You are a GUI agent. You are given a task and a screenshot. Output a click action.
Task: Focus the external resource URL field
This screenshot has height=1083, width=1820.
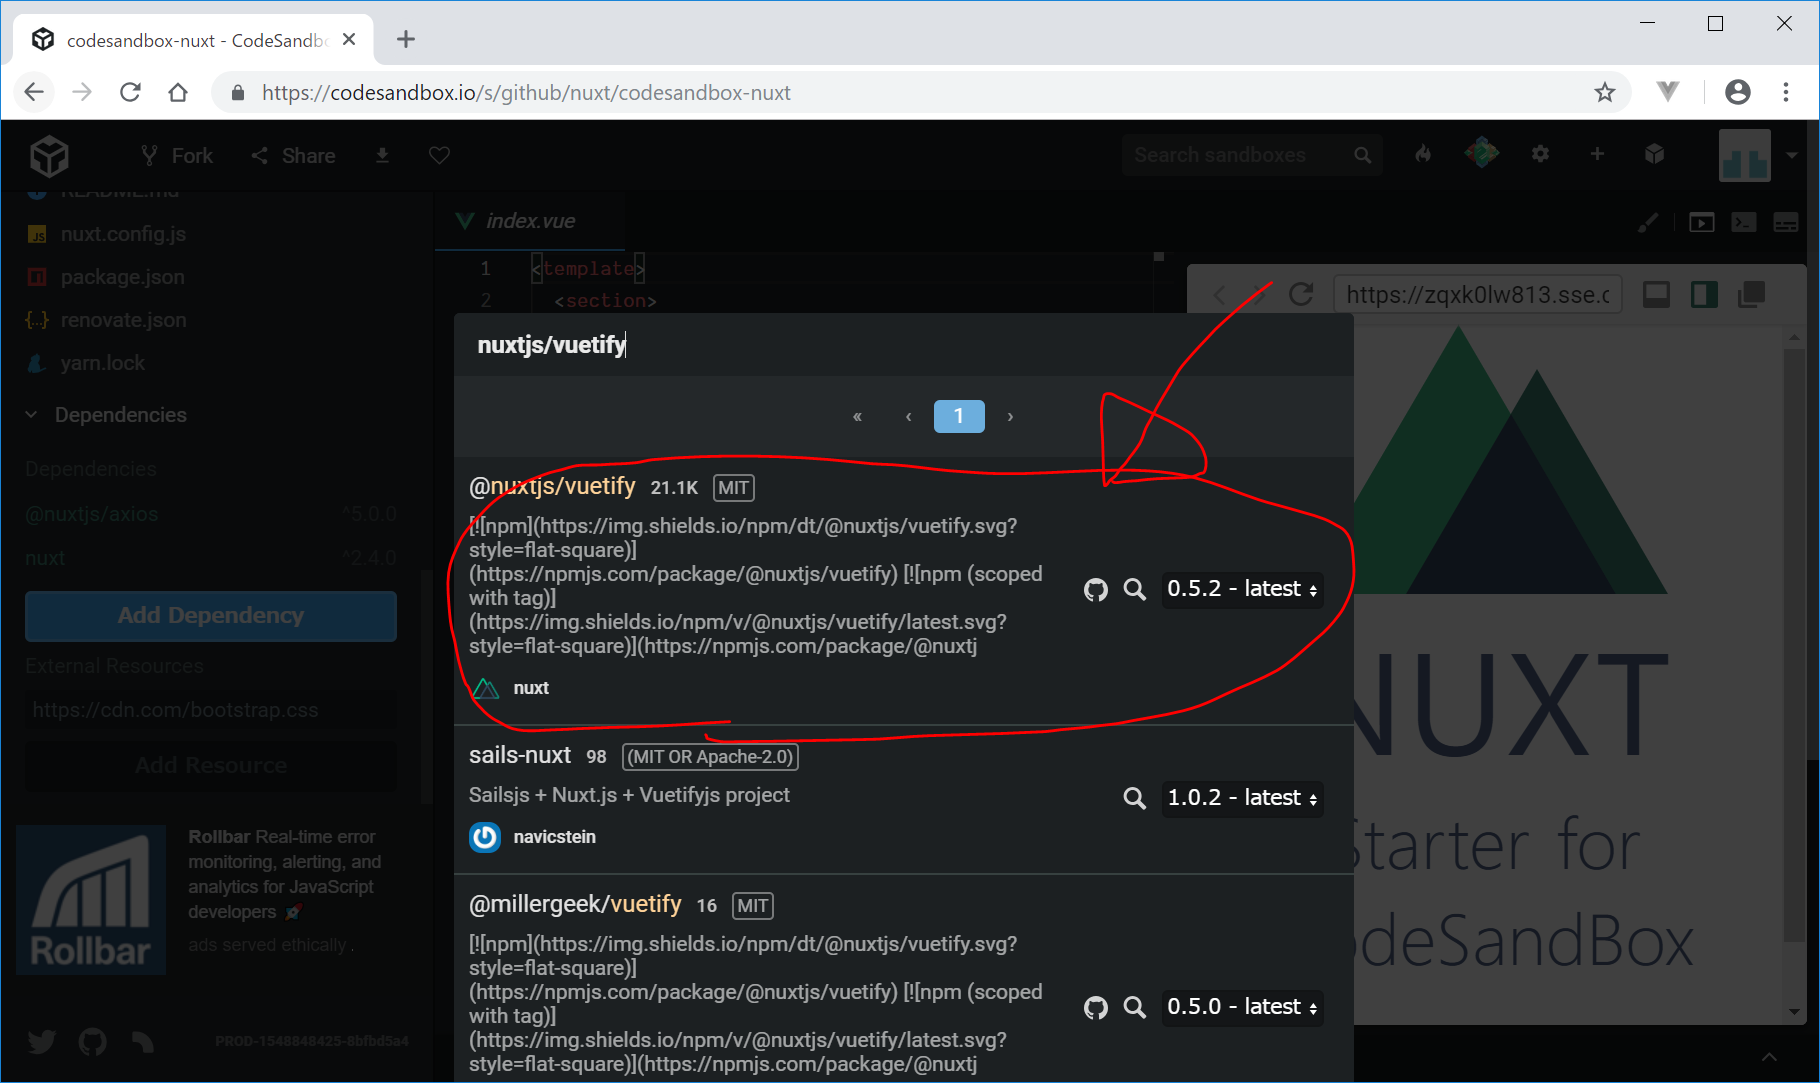pyautogui.click(x=211, y=710)
